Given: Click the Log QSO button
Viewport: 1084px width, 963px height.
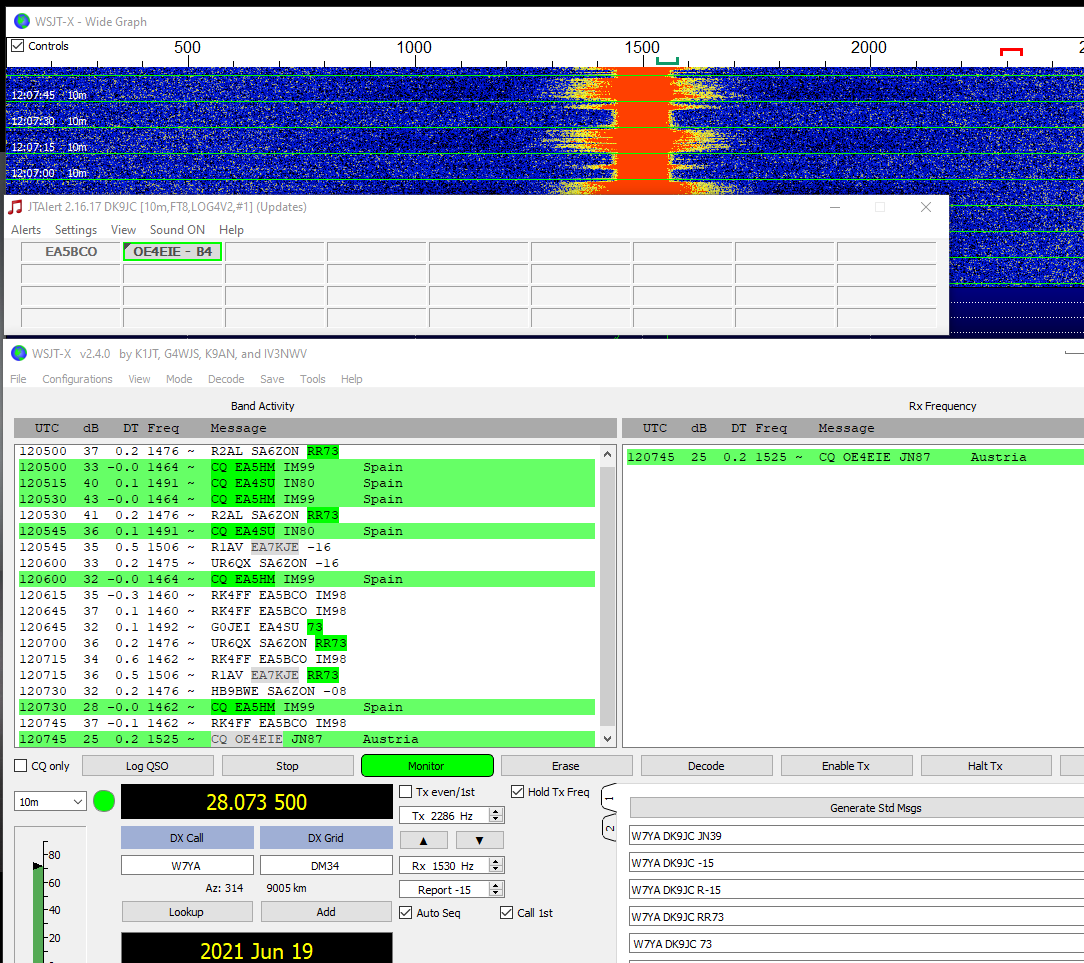Looking at the screenshot, I should tap(147, 766).
